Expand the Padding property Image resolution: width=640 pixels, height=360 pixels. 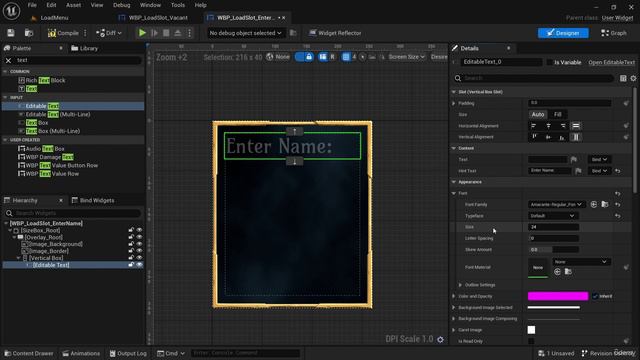tap(453, 104)
